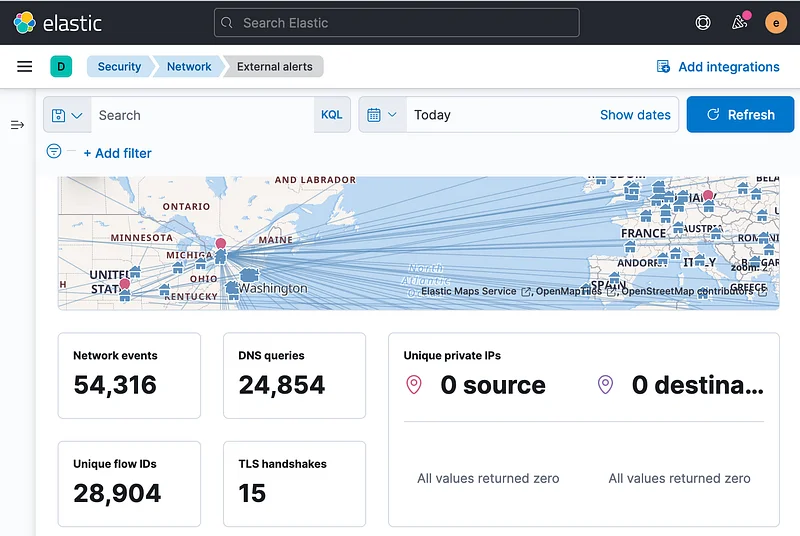Click the Show dates link
Screen dimensions: 800x536
pyautogui.click(x=635, y=115)
